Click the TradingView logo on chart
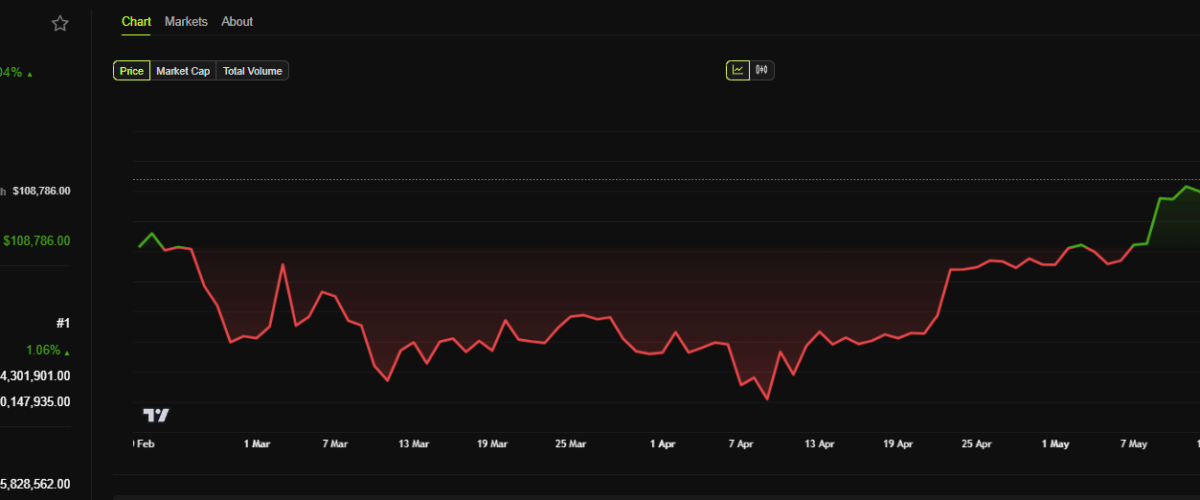Viewport: 1200px width, 500px height. [156, 415]
